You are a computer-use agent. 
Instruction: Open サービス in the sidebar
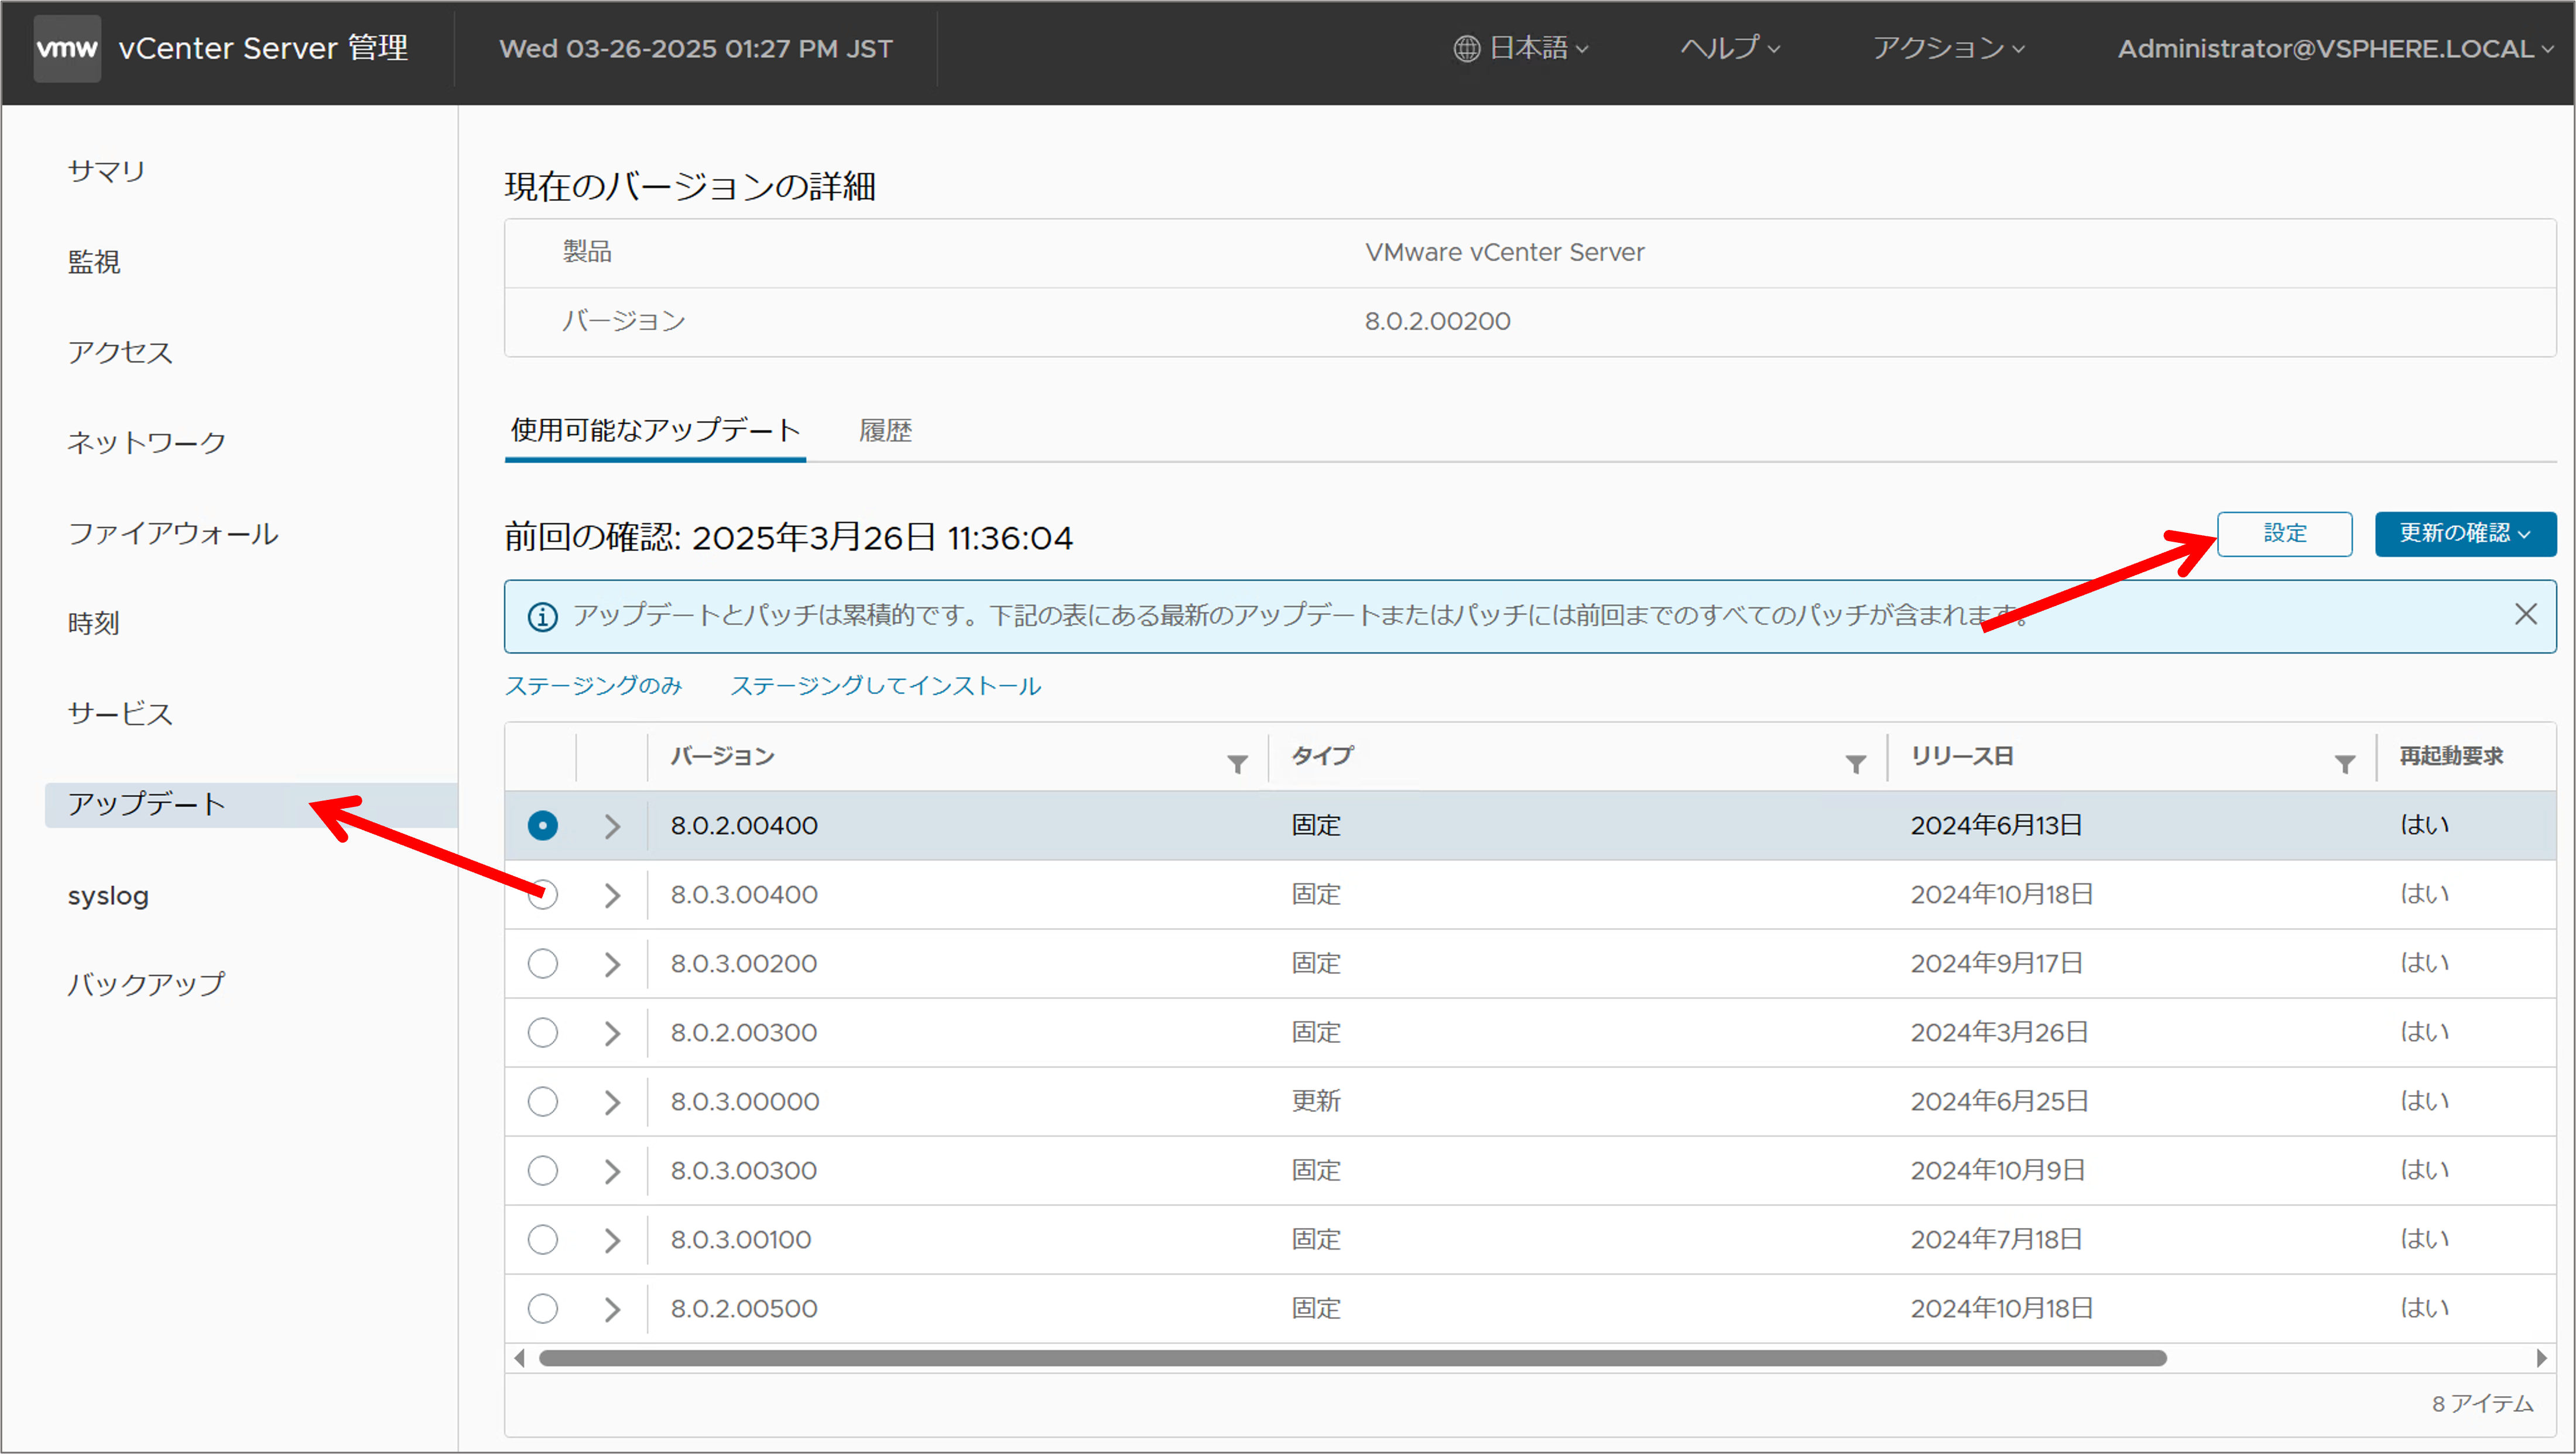pyautogui.click(x=120, y=714)
